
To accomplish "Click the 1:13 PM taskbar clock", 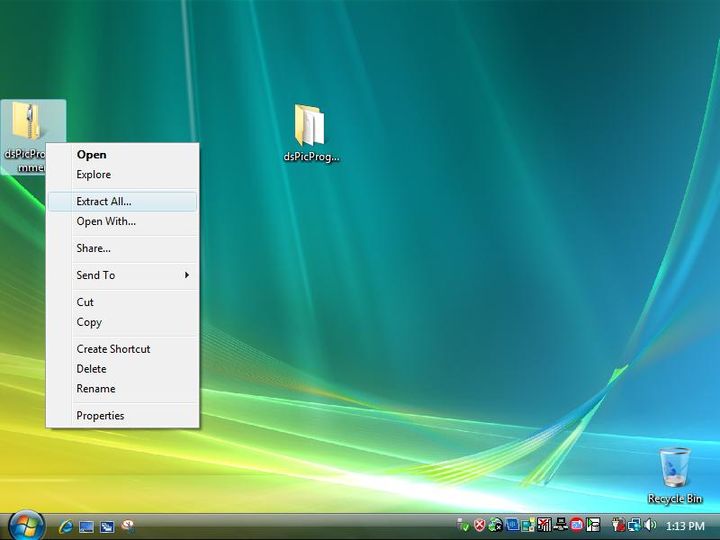I will pos(684,525).
